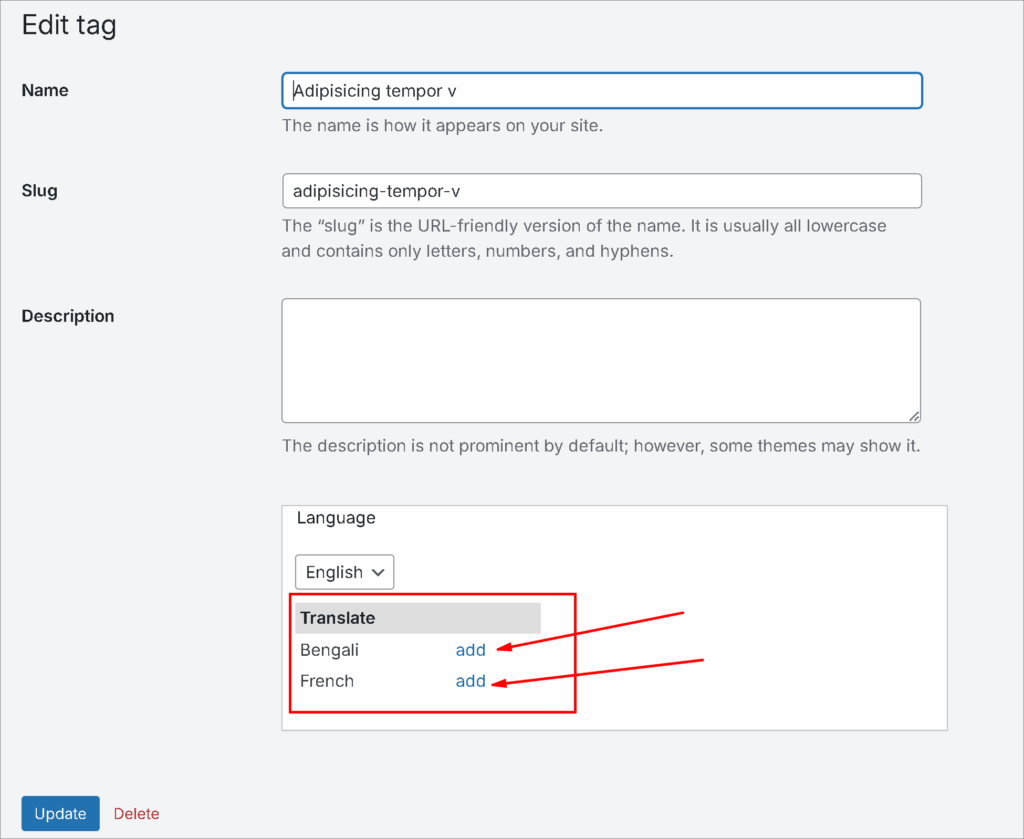
Task: Click the help text under Name
Action: tap(442, 127)
